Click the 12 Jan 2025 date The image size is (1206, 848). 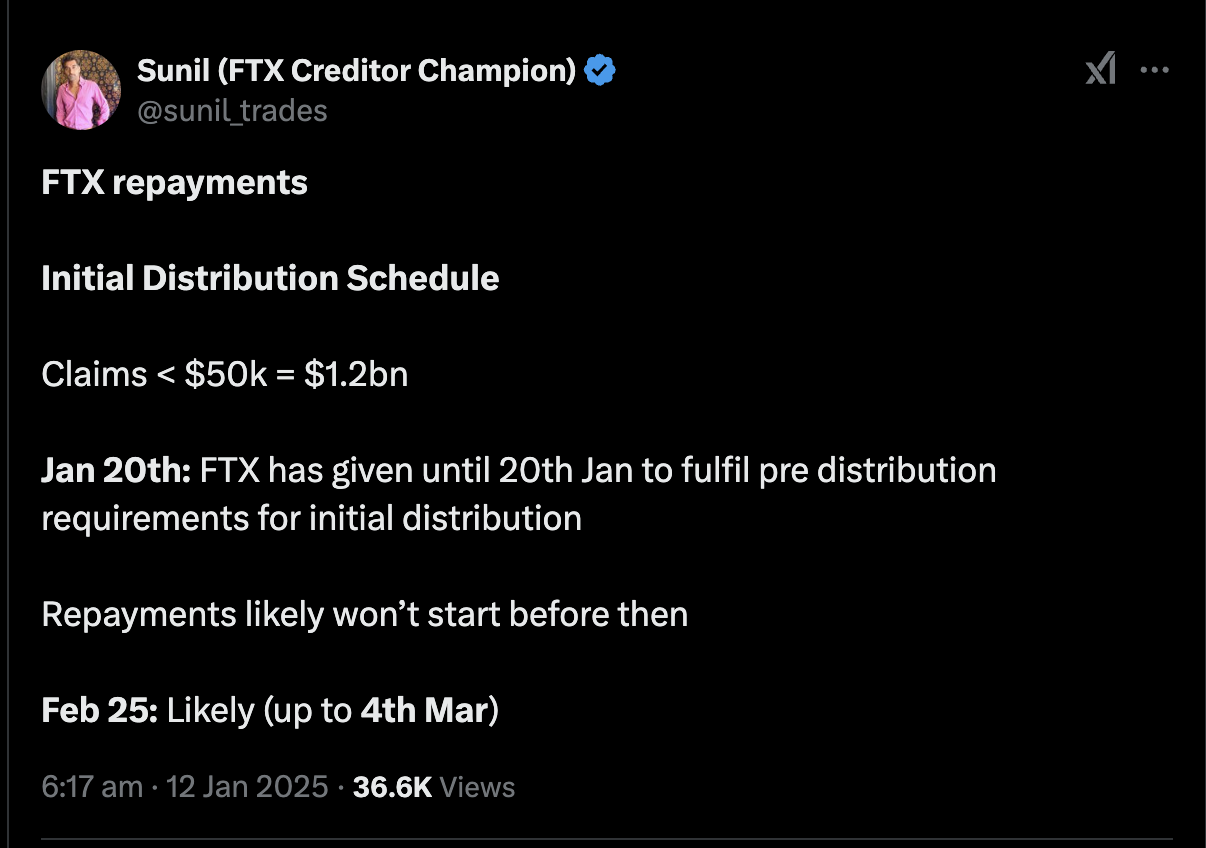248,787
